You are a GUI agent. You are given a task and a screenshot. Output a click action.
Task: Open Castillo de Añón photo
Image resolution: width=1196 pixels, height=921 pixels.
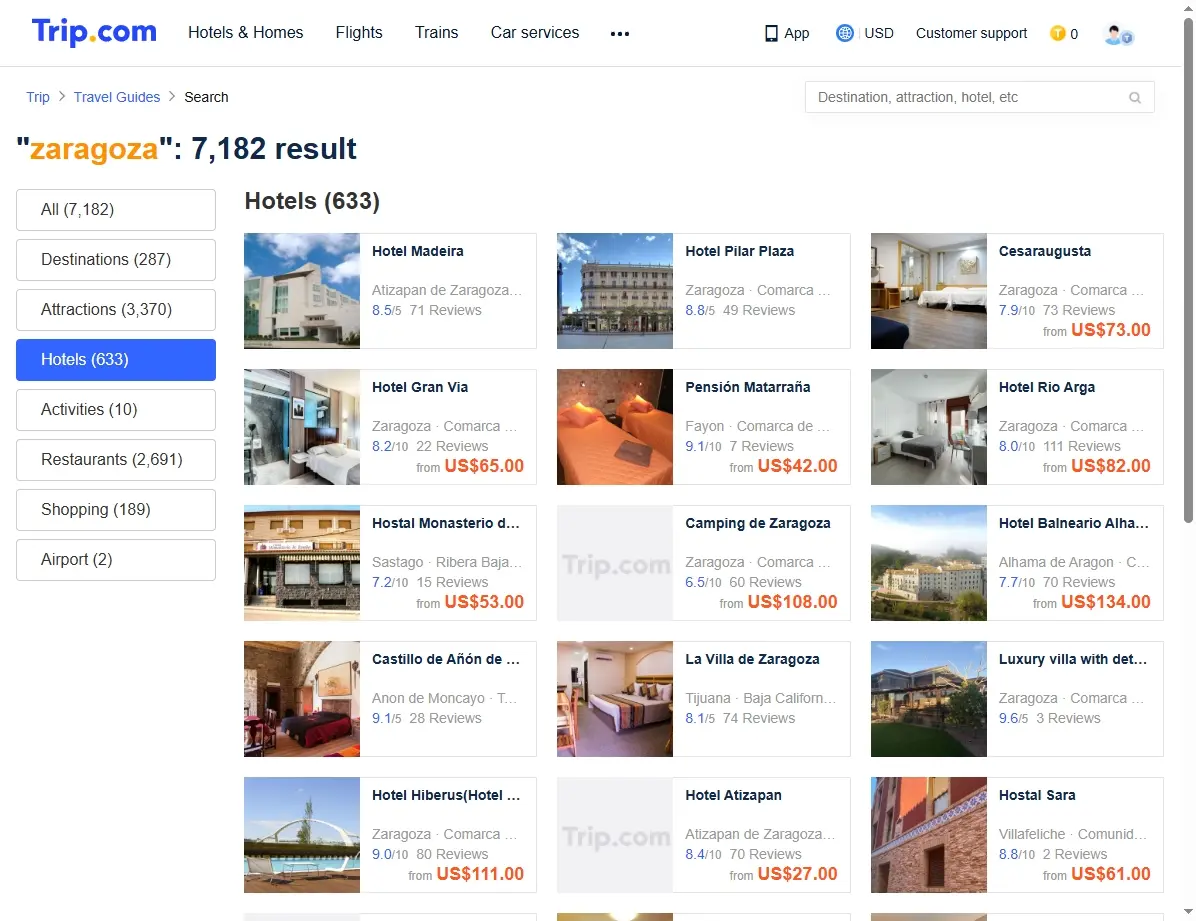click(x=302, y=699)
